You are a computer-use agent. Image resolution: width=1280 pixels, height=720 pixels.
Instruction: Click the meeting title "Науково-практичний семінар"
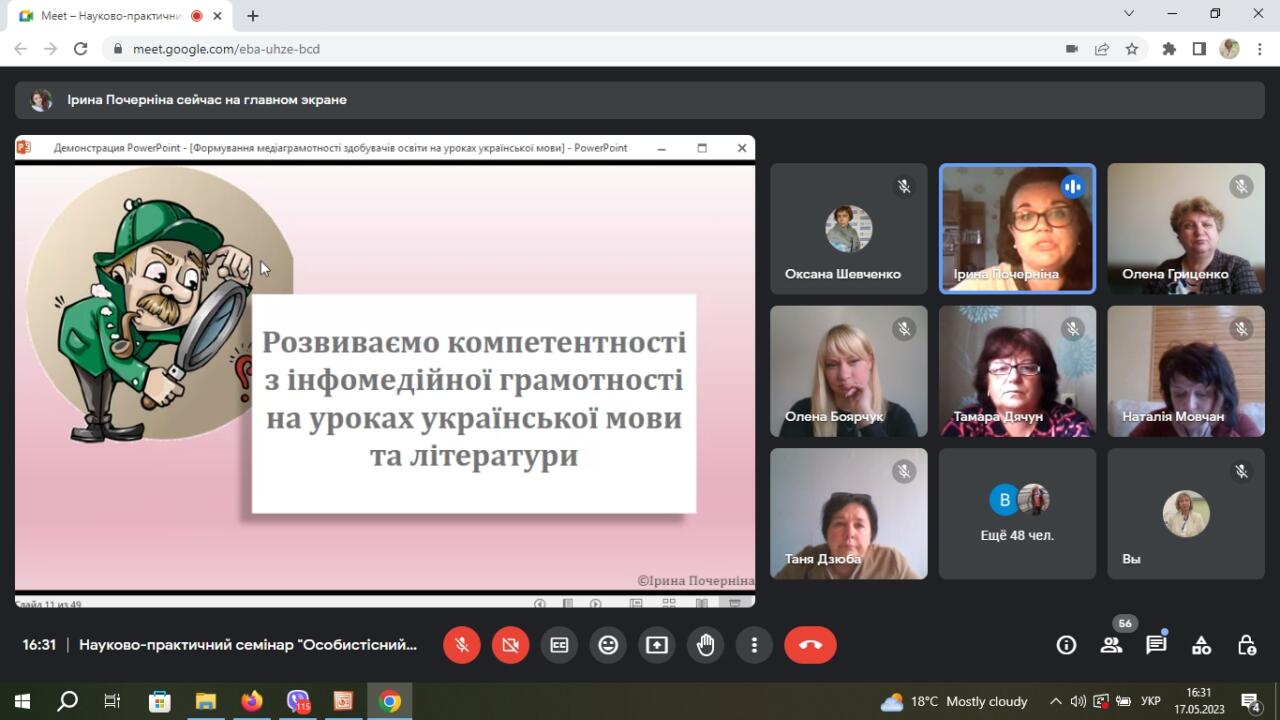(248, 645)
